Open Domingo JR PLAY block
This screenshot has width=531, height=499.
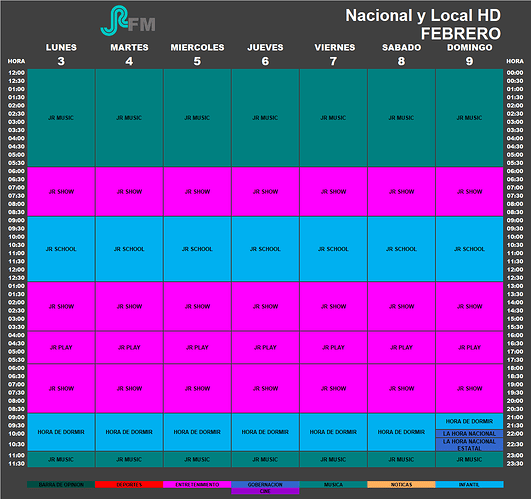[469, 347]
